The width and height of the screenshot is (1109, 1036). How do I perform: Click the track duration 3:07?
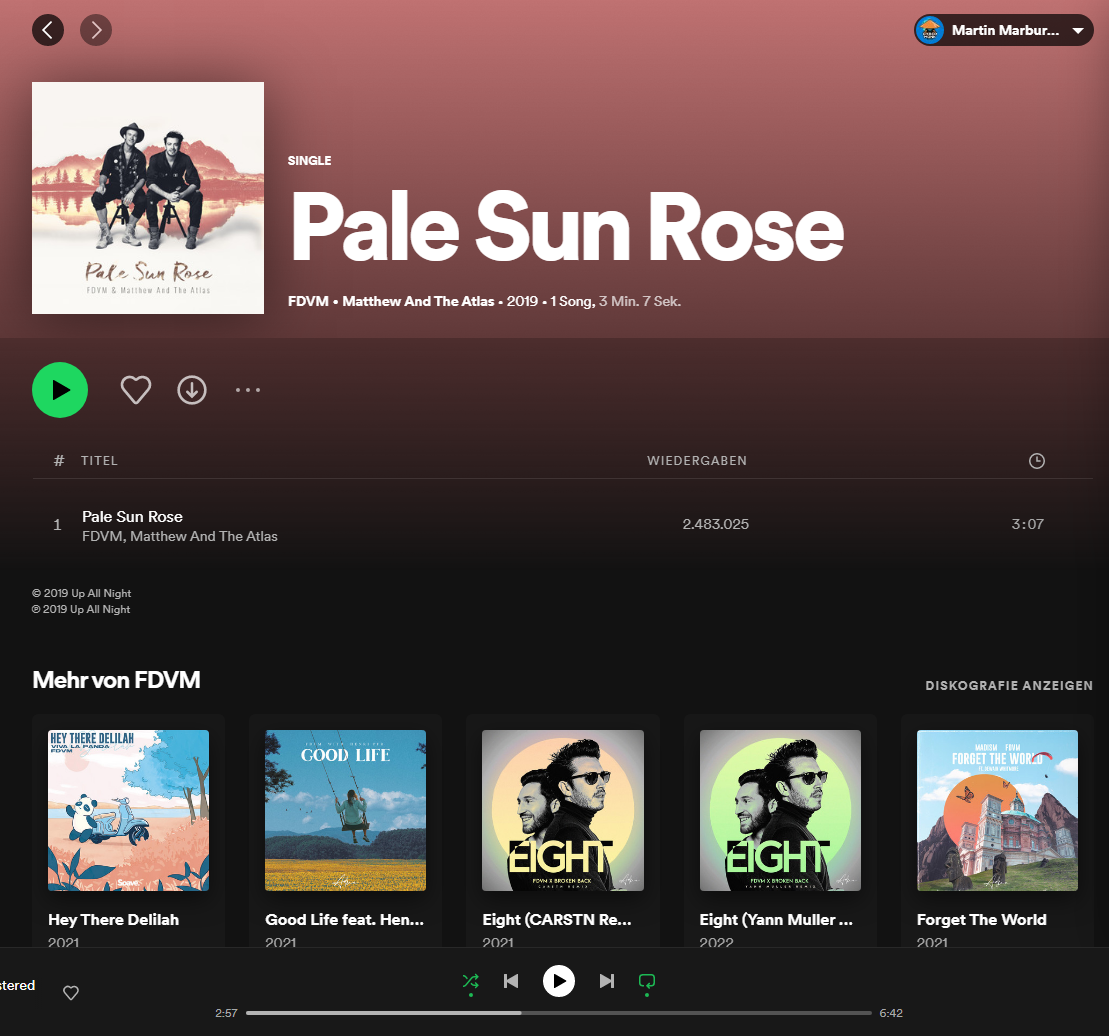click(x=1027, y=524)
